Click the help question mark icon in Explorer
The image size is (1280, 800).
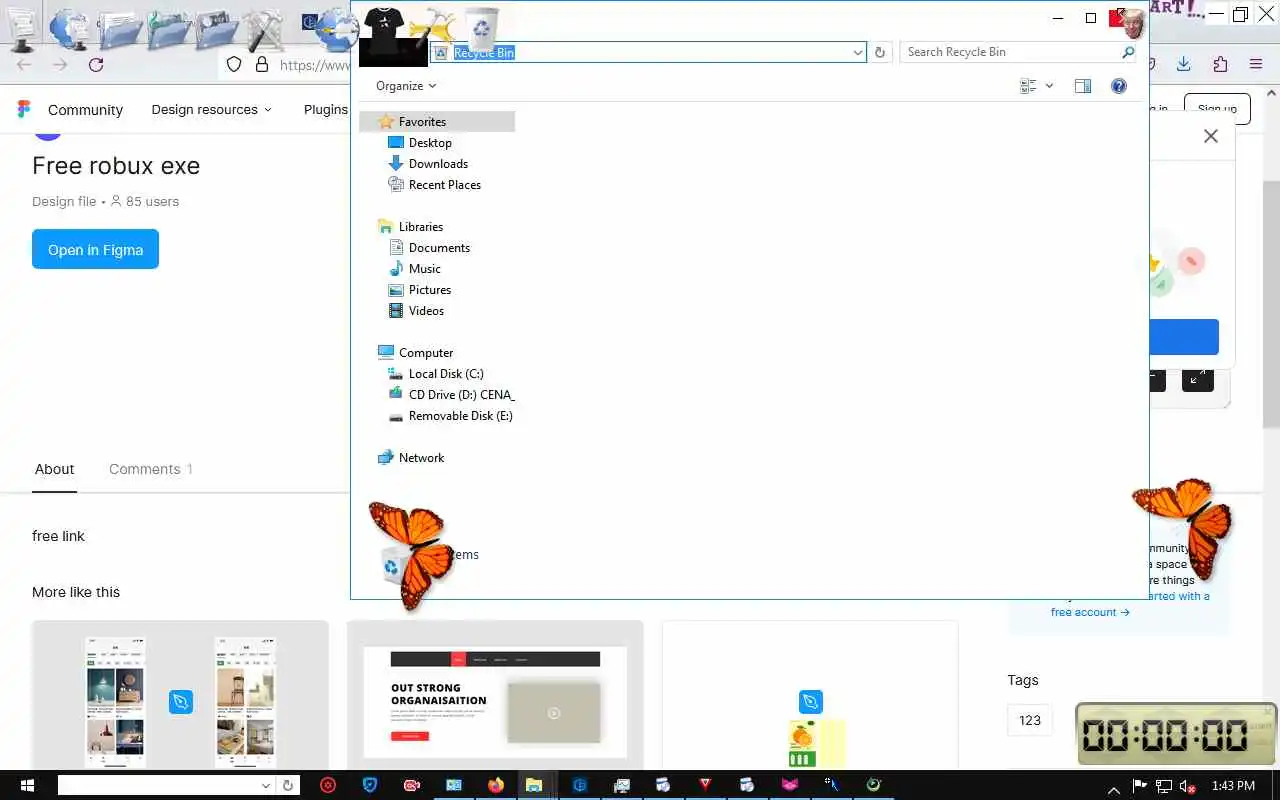1119,86
